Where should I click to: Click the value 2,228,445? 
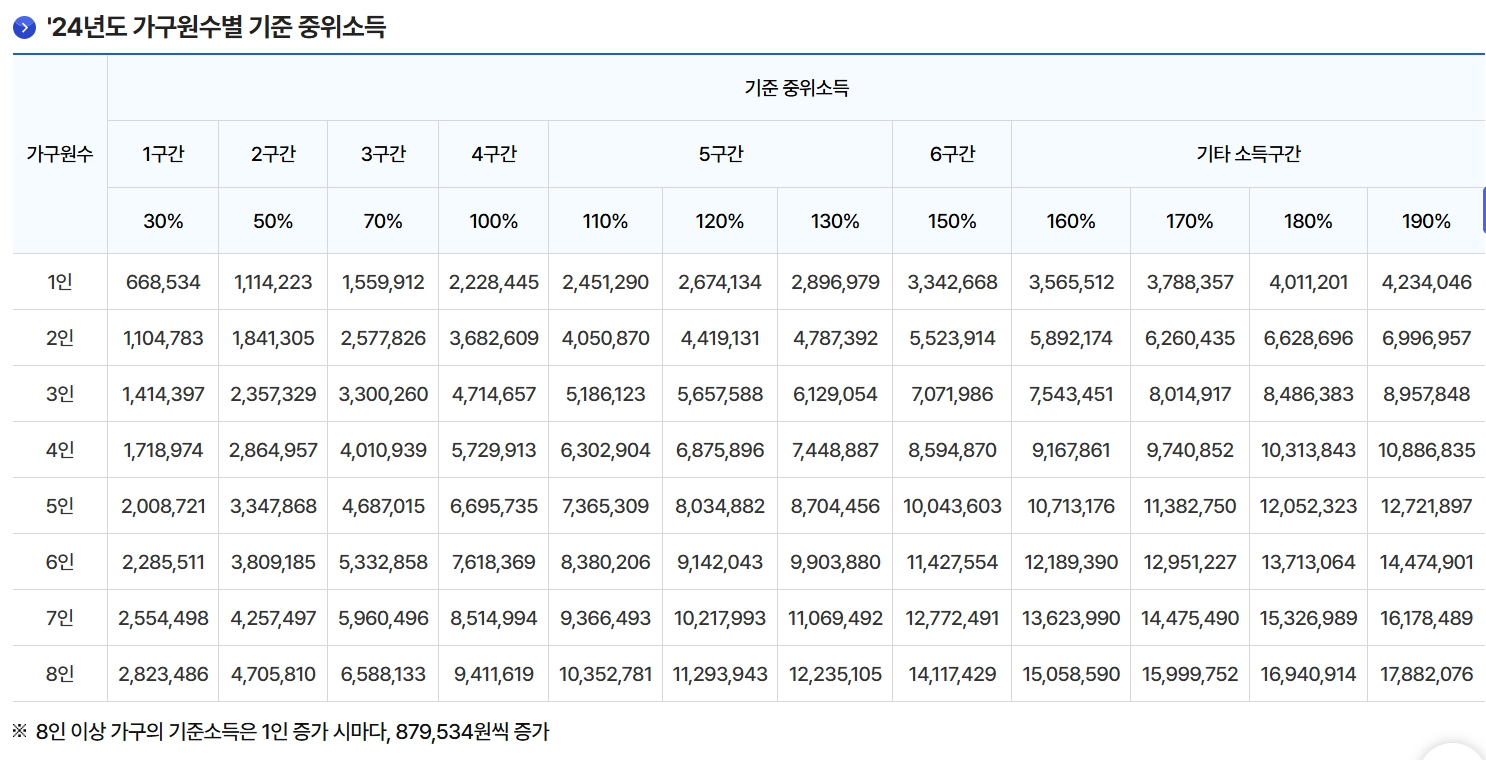tap(494, 282)
